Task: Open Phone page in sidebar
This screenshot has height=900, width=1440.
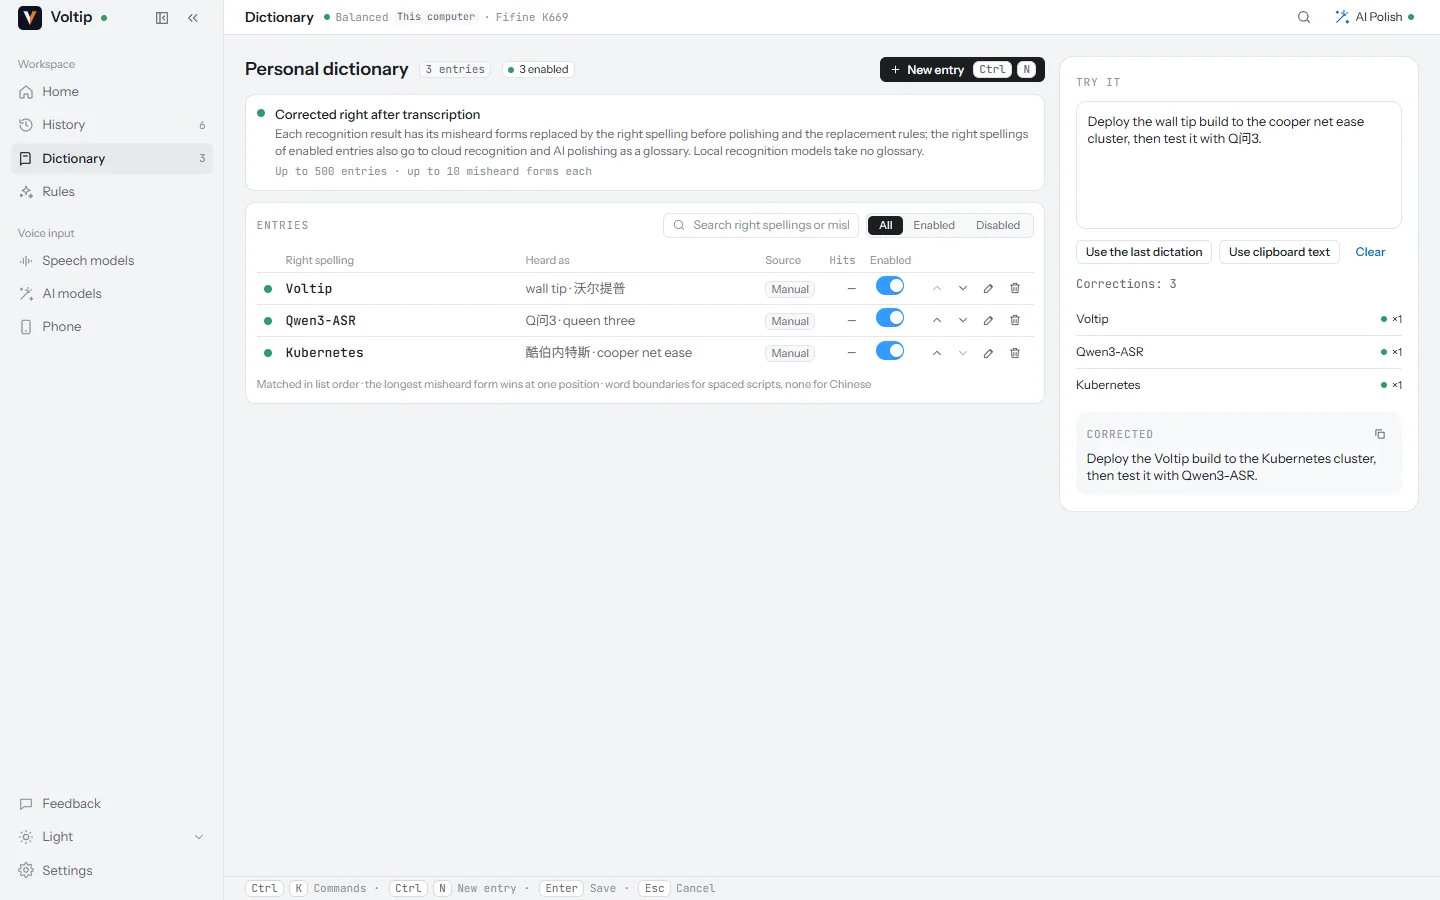Action: coord(112,327)
